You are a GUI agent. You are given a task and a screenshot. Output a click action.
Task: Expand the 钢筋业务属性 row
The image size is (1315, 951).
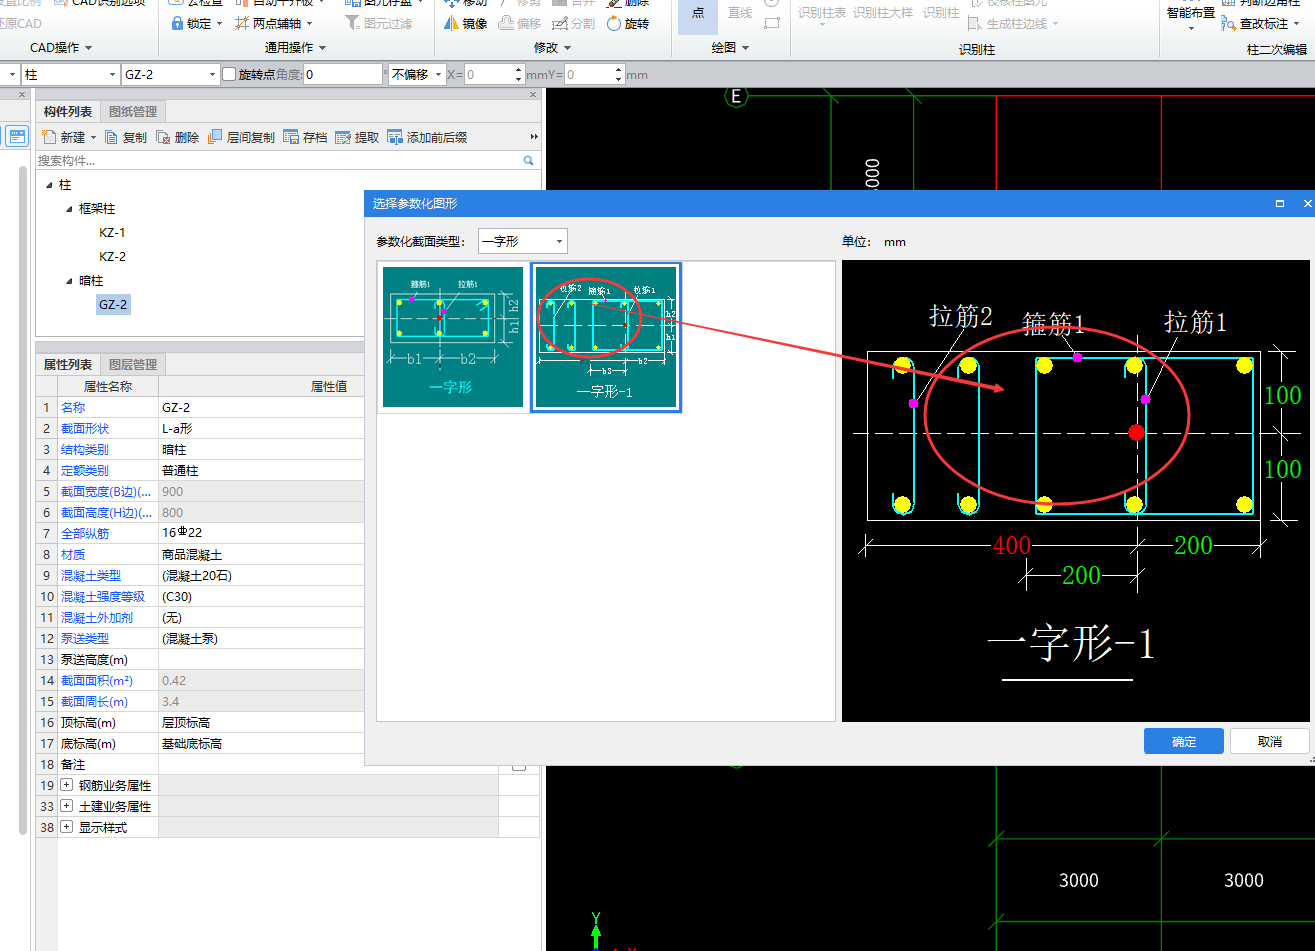click(x=67, y=786)
